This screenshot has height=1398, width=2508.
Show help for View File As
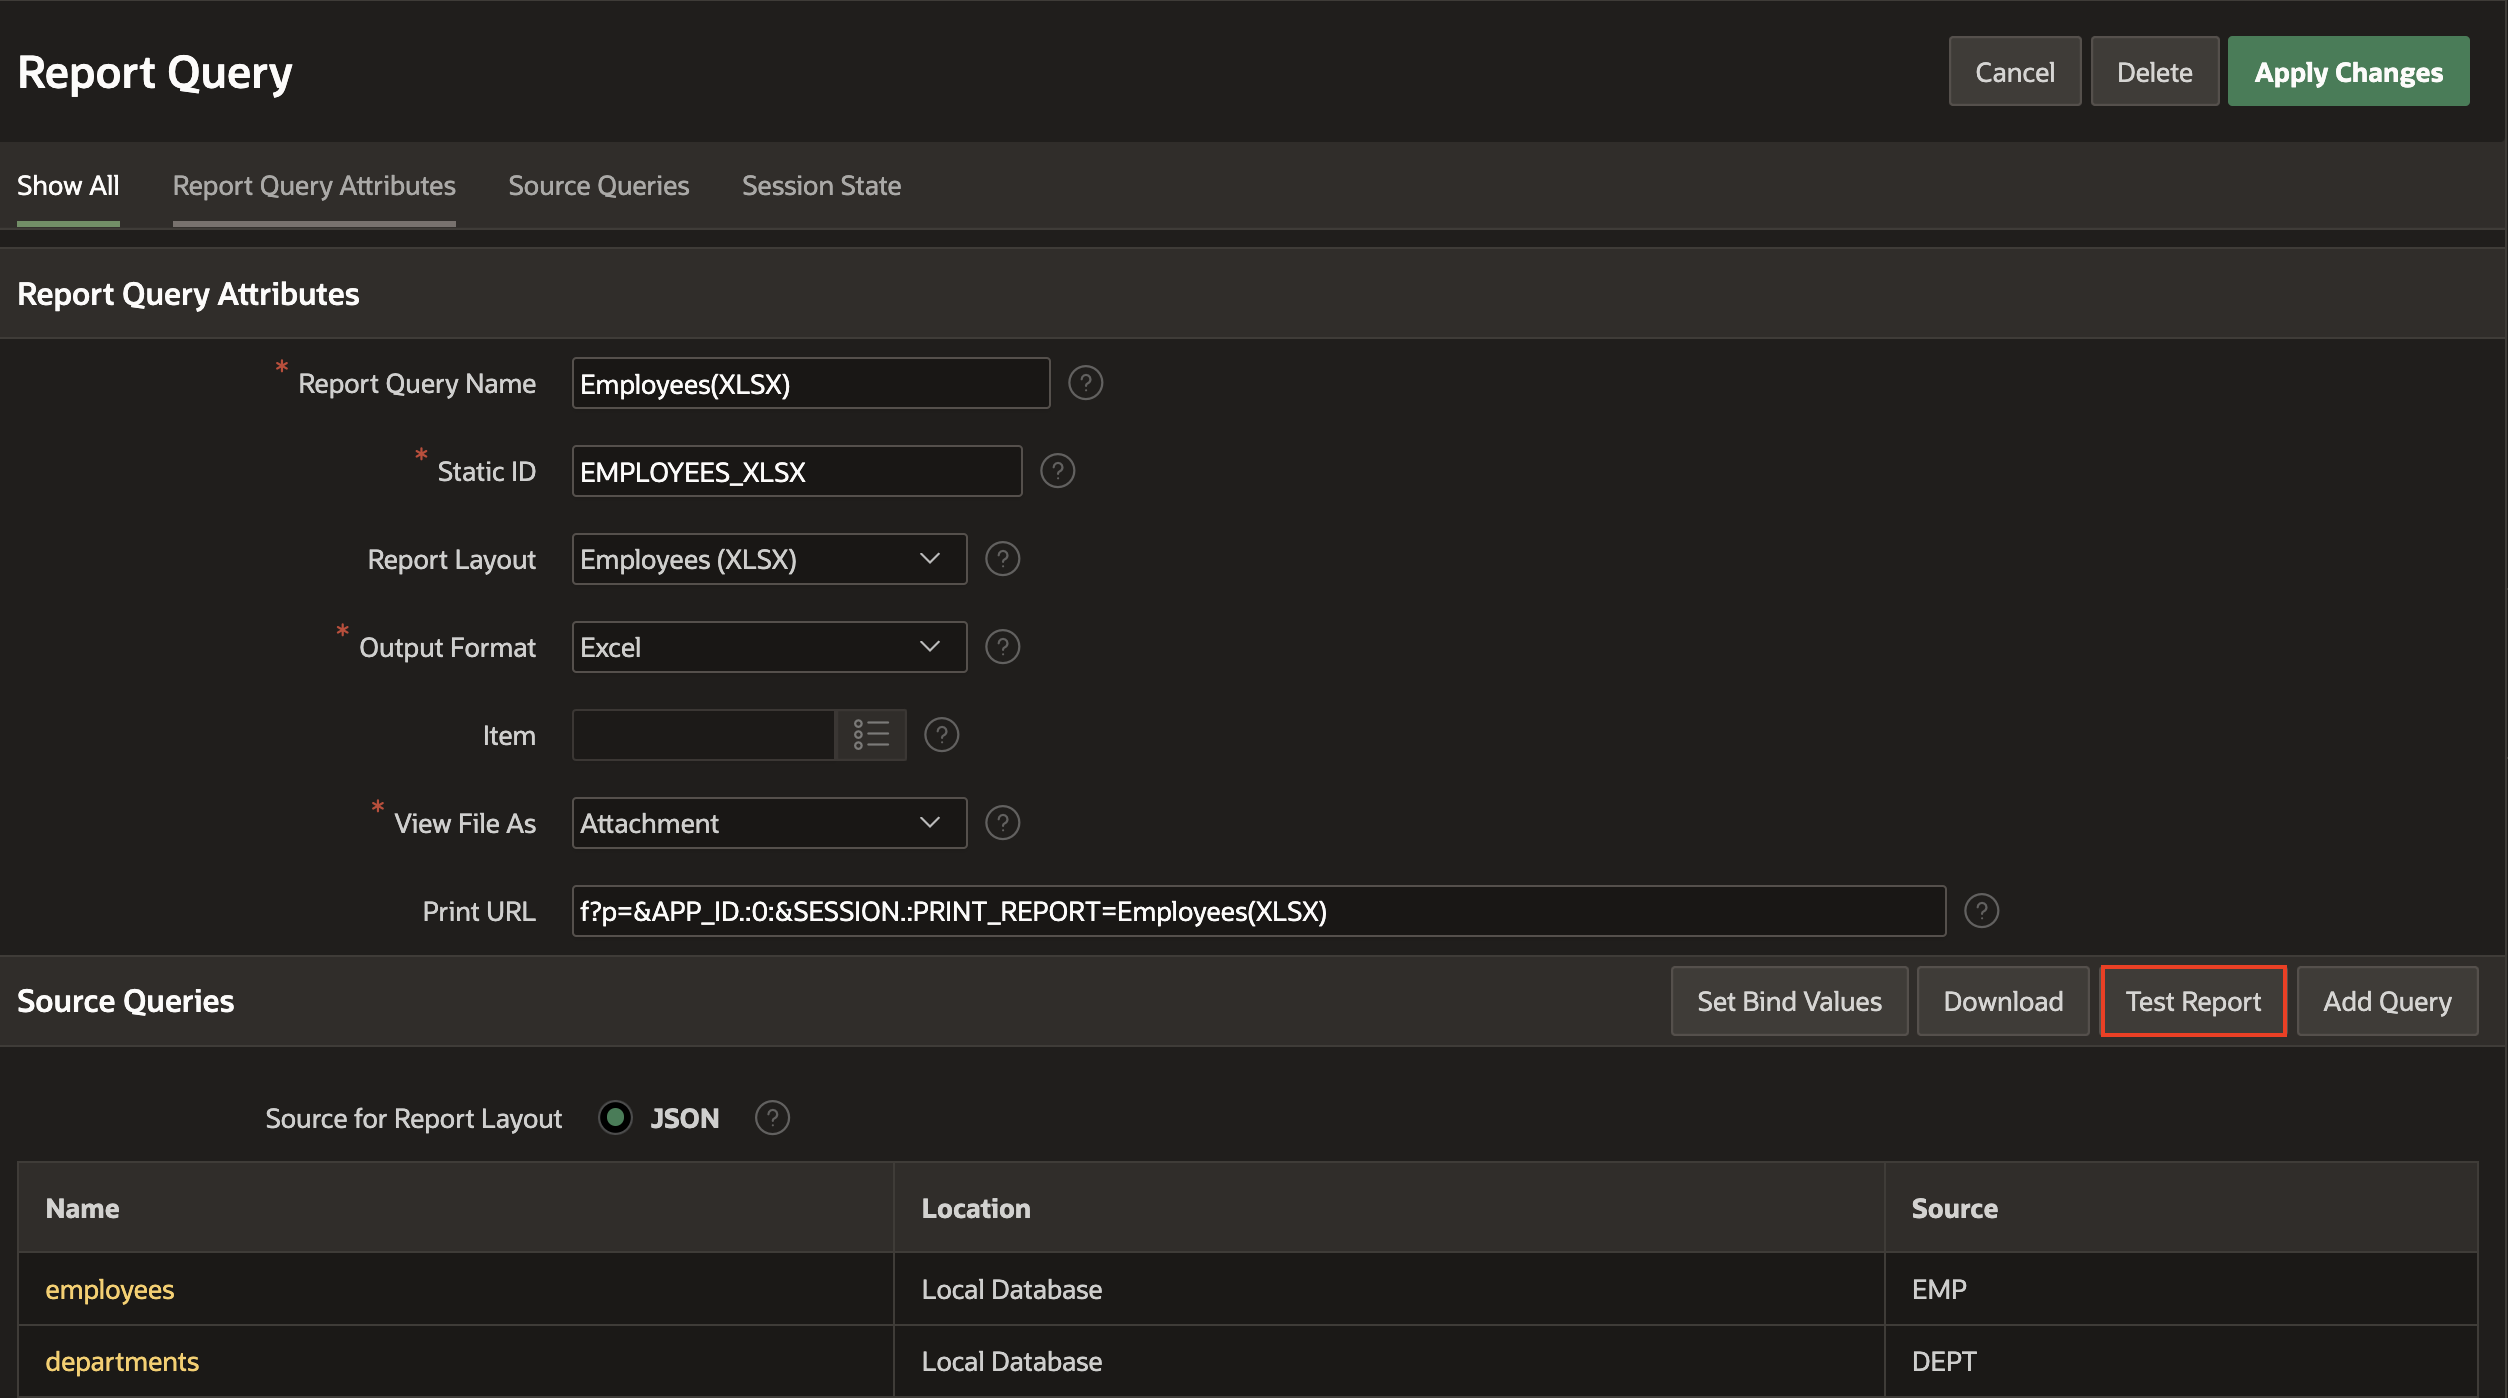1002,823
